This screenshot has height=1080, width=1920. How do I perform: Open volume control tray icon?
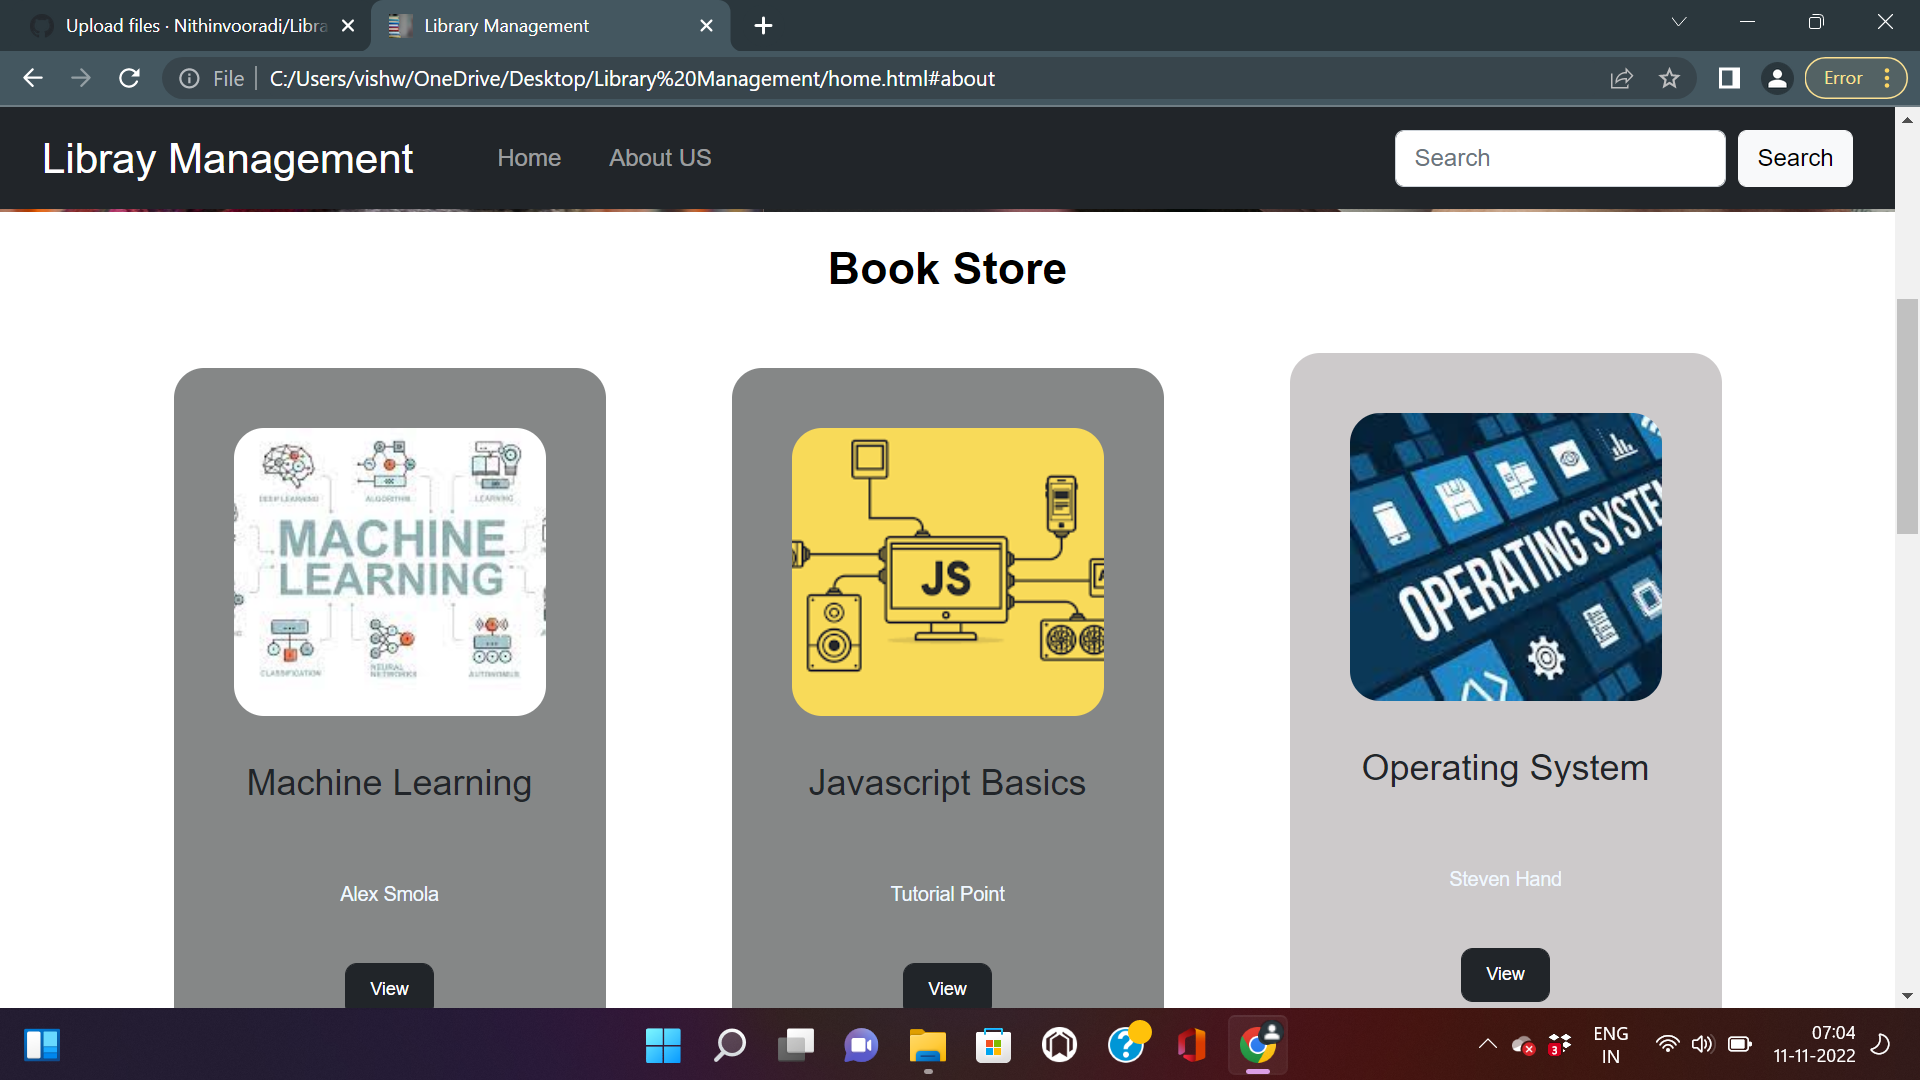coord(1702,1044)
